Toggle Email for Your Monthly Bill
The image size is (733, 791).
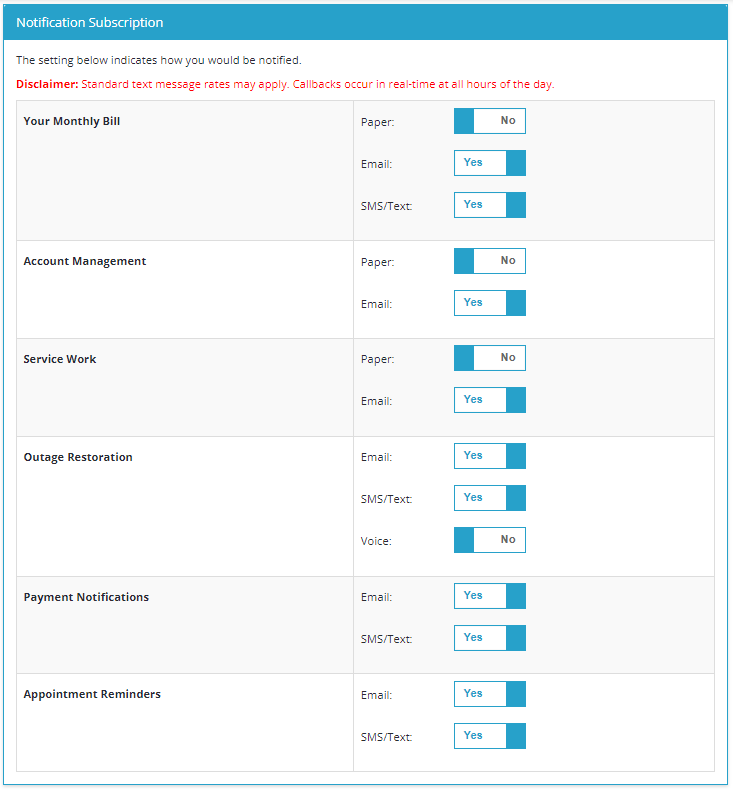(x=489, y=163)
